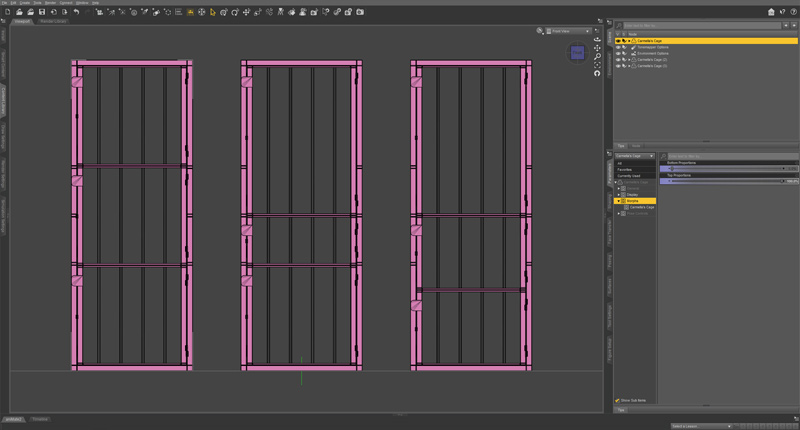
Task: Click the Save file icon in toolbar
Action: pyautogui.click(x=42, y=12)
